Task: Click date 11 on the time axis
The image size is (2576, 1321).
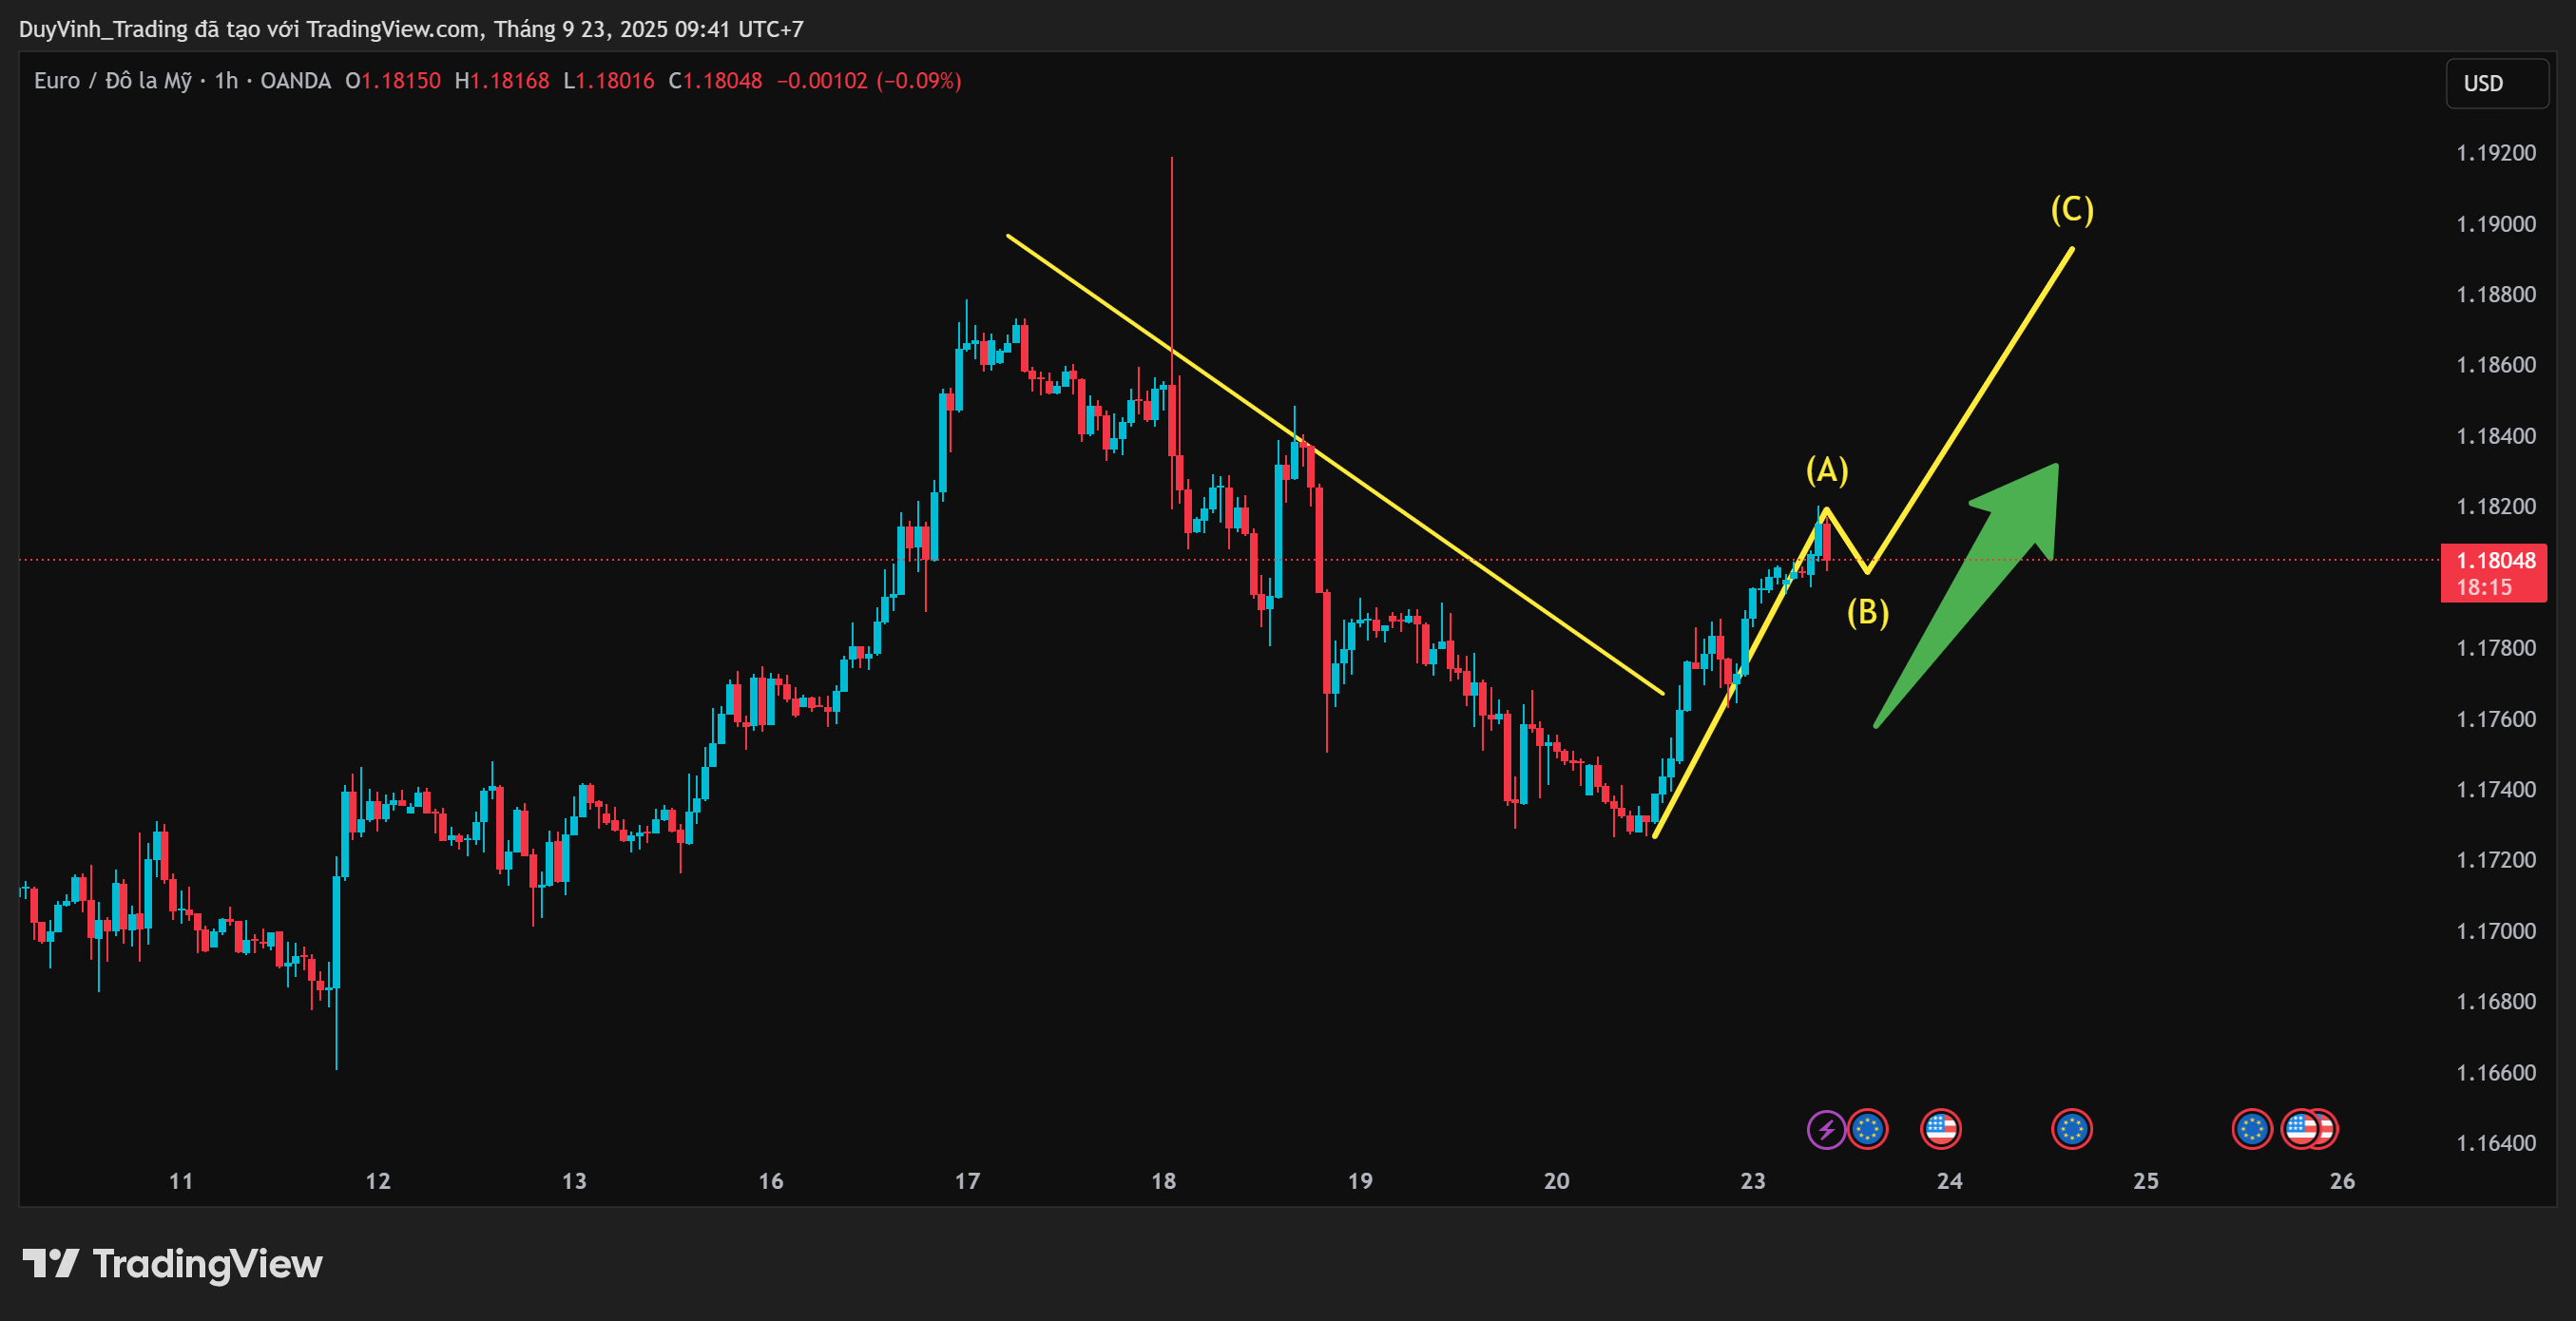Action: (x=181, y=1181)
